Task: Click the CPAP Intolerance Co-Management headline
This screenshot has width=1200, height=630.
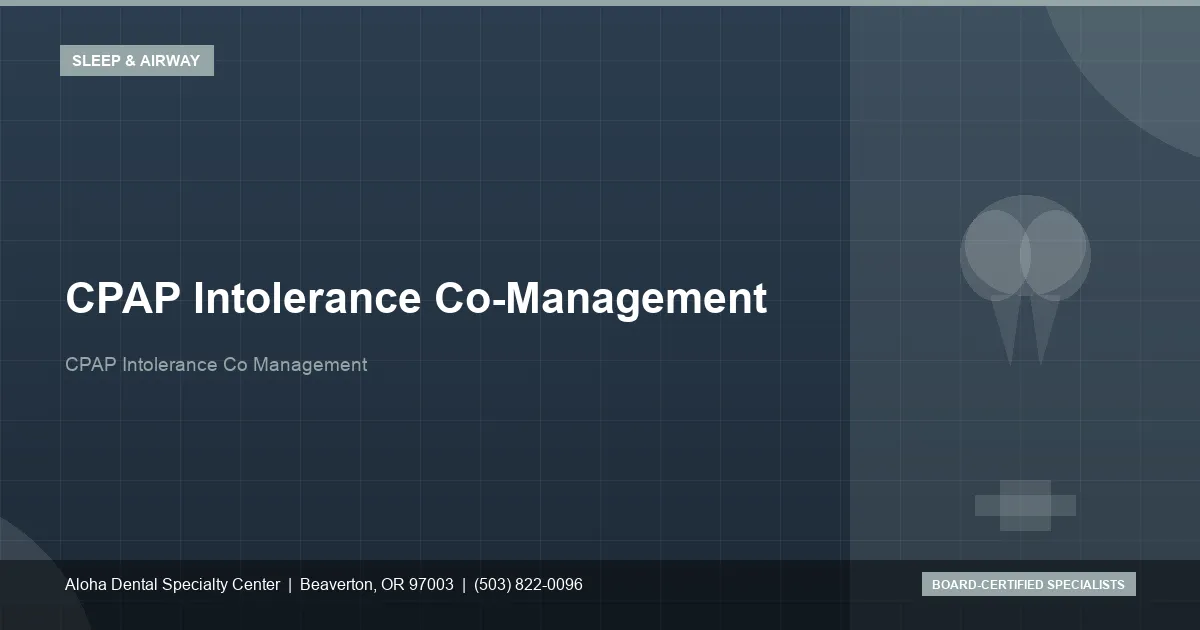Action: point(416,298)
